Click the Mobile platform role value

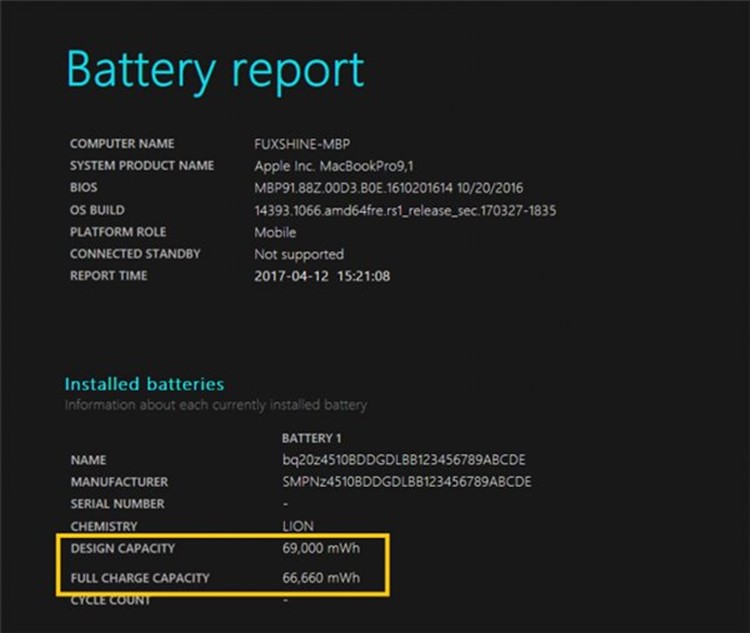275,232
